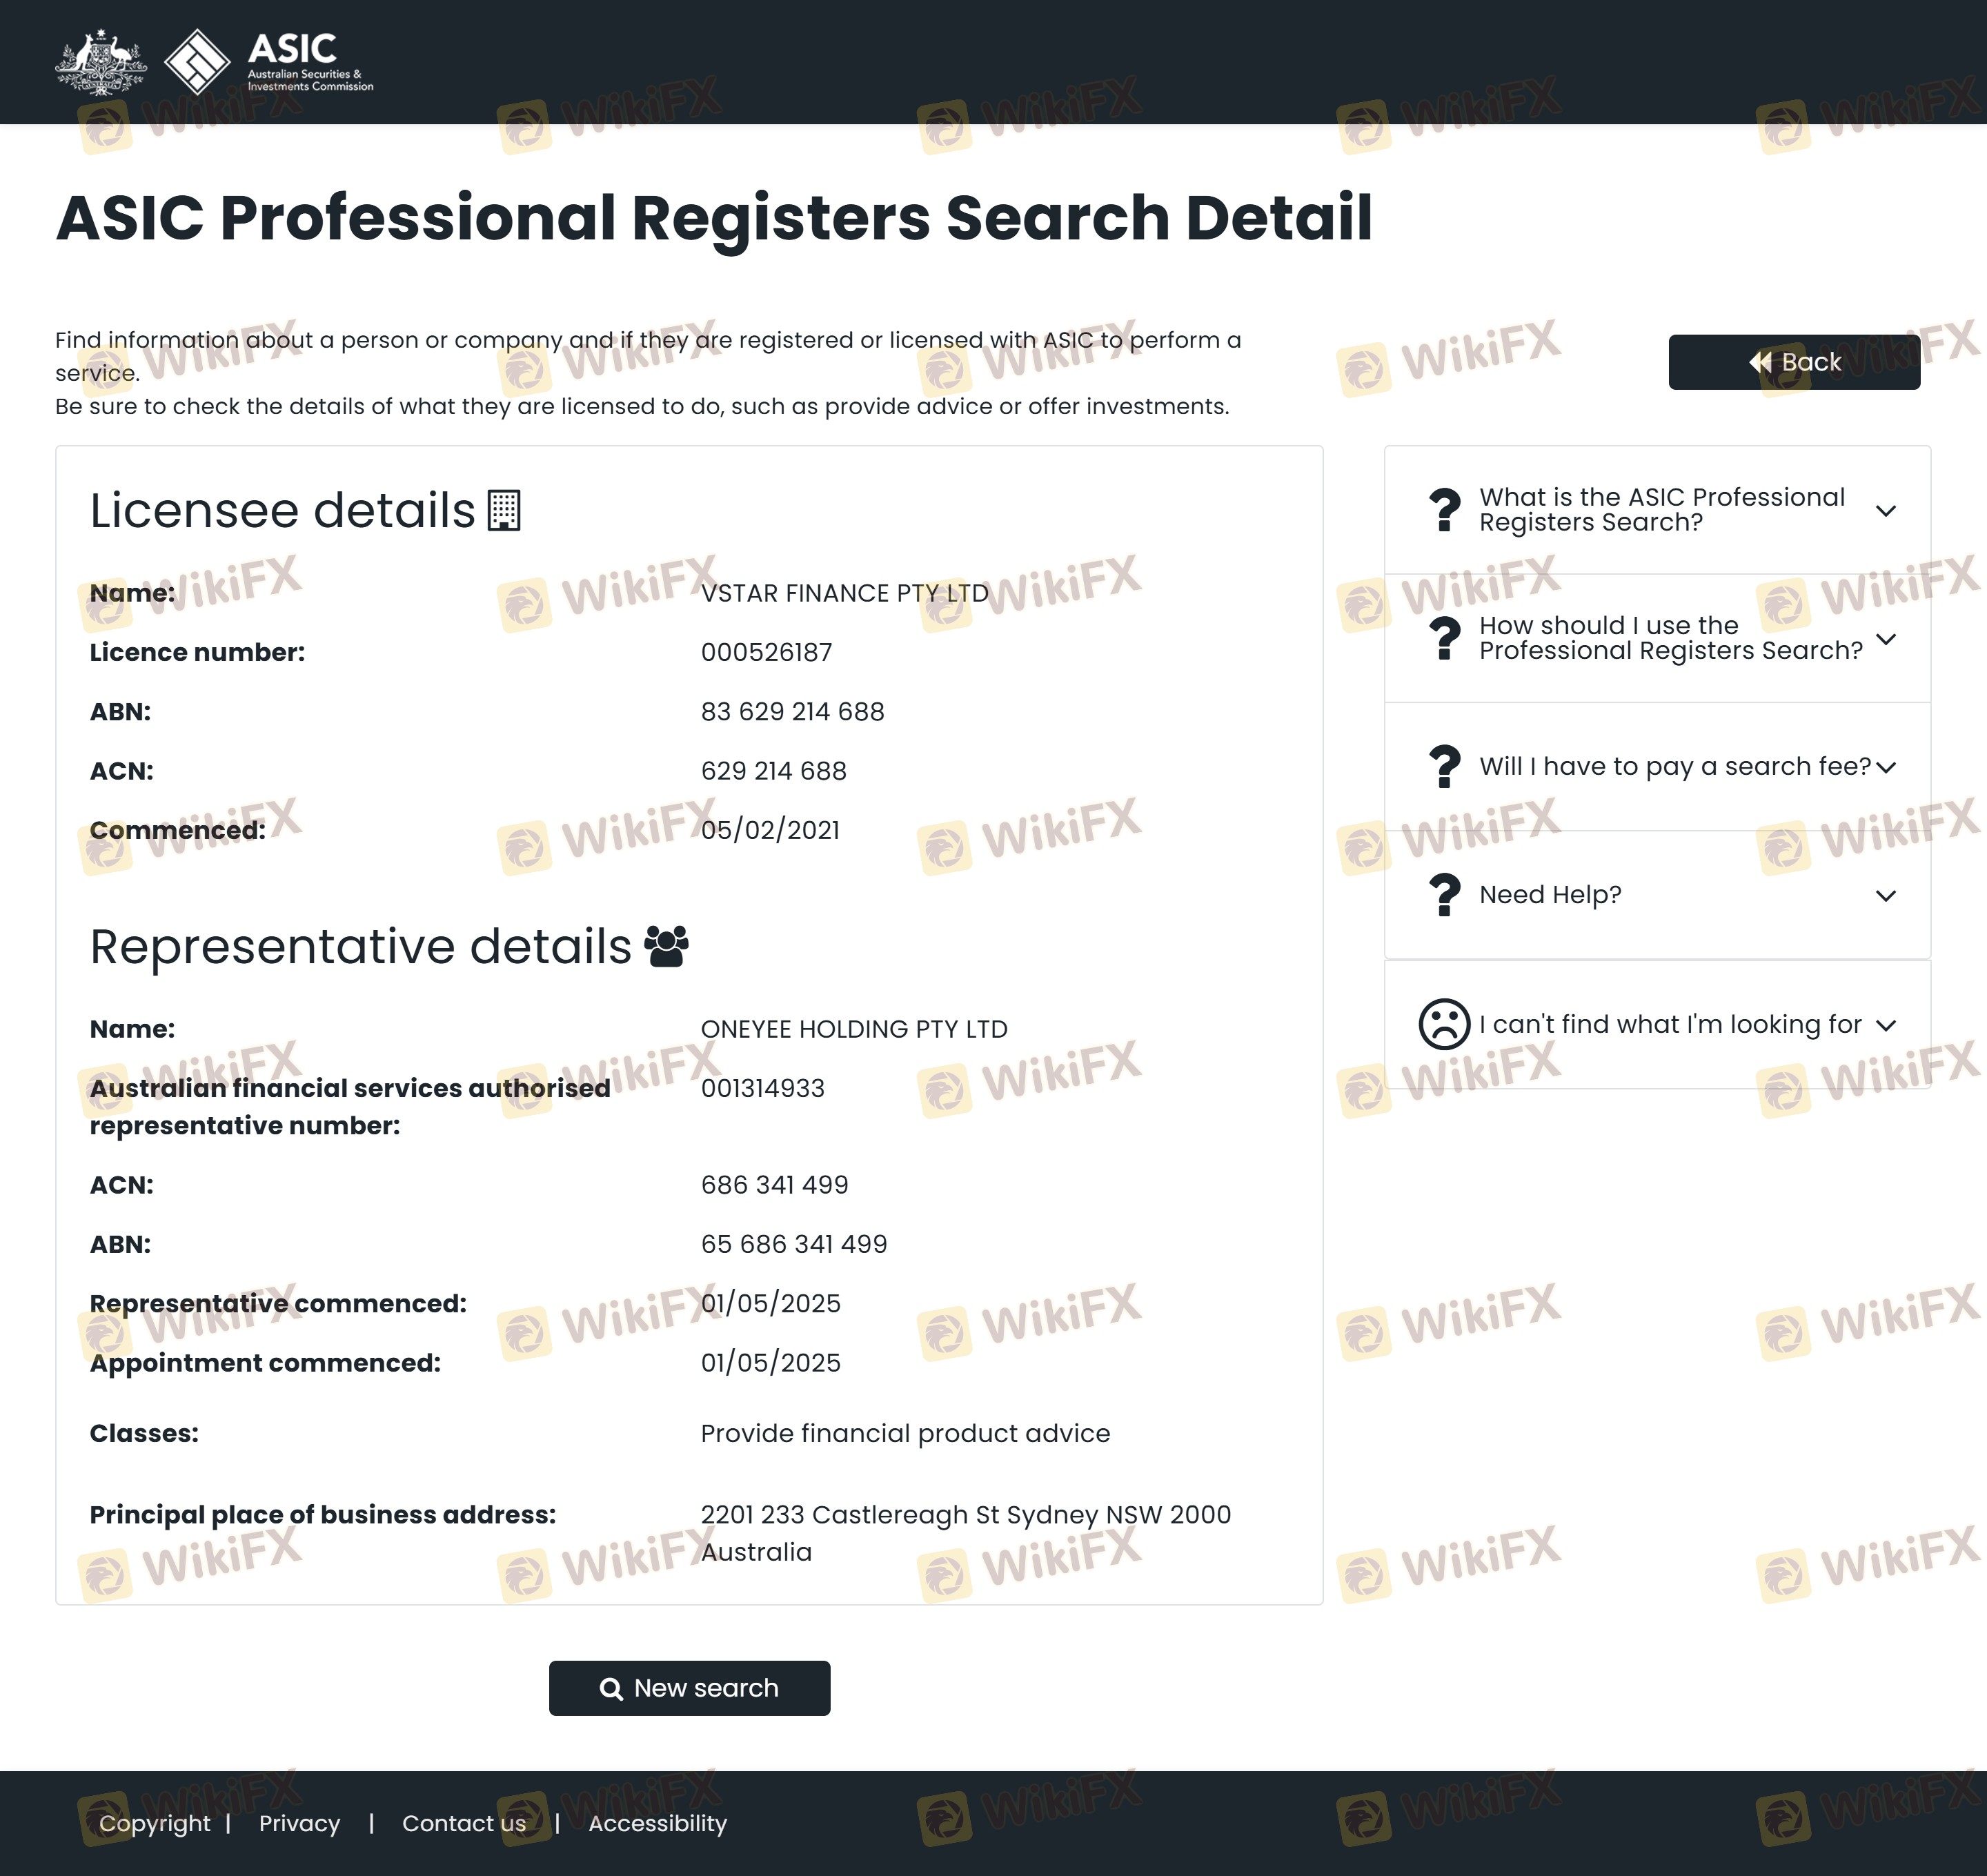Expand "I can't find what I'm looking for"
Image resolution: width=1987 pixels, height=1876 pixels.
pos(1885,1025)
